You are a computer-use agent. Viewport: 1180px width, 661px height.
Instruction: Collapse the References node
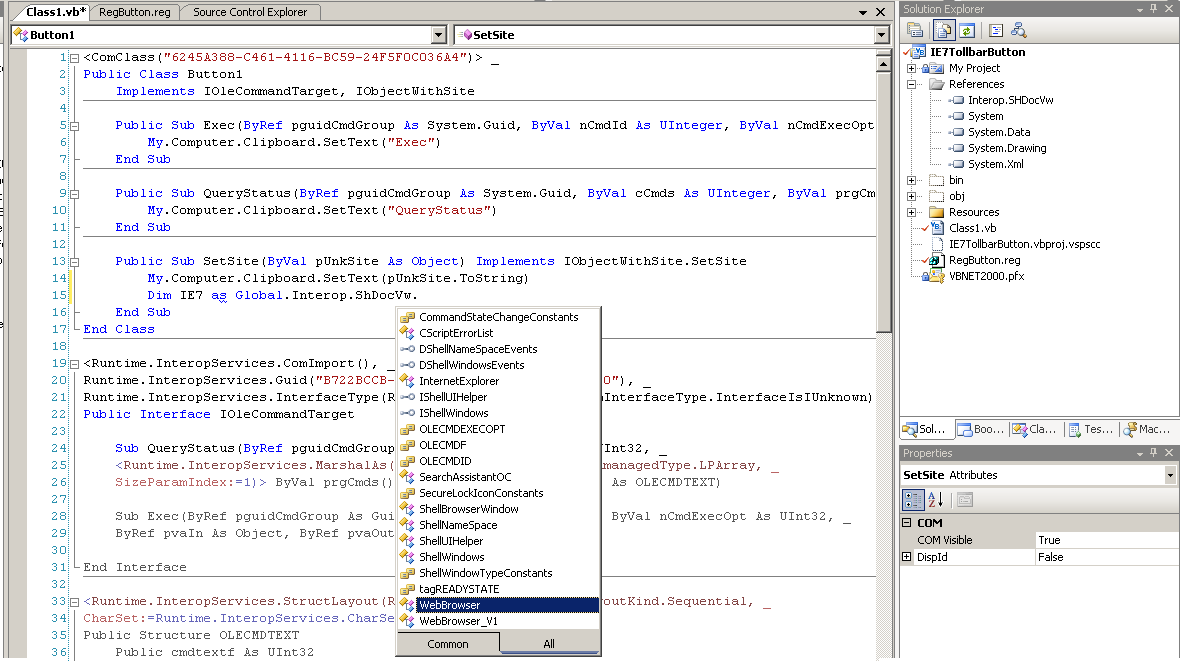[x=911, y=84]
